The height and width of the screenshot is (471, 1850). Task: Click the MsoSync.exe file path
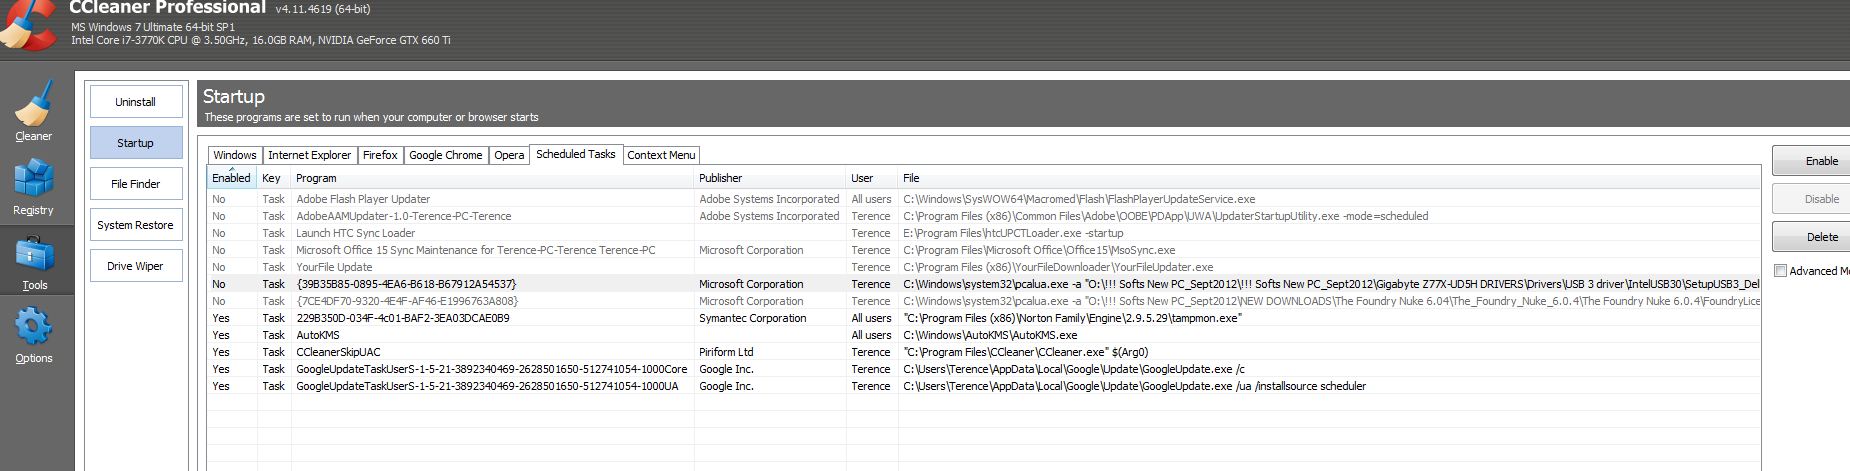[1039, 250]
